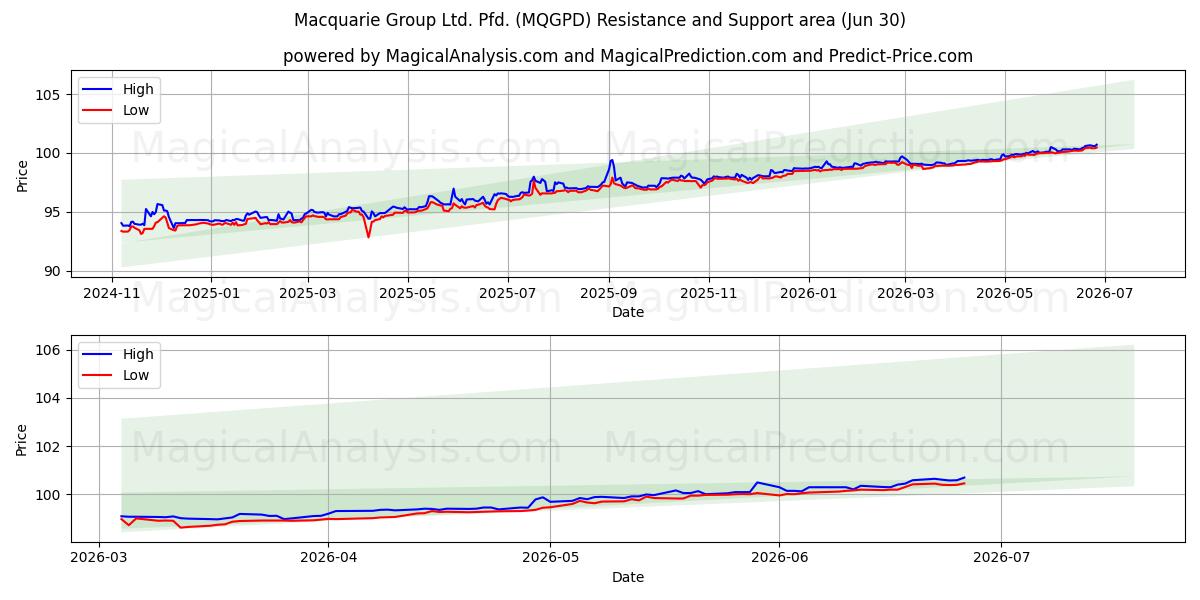Screen dimensions: 1200x600
Task: Click the '2025-03' x-axis label
Action: point(308,294)
